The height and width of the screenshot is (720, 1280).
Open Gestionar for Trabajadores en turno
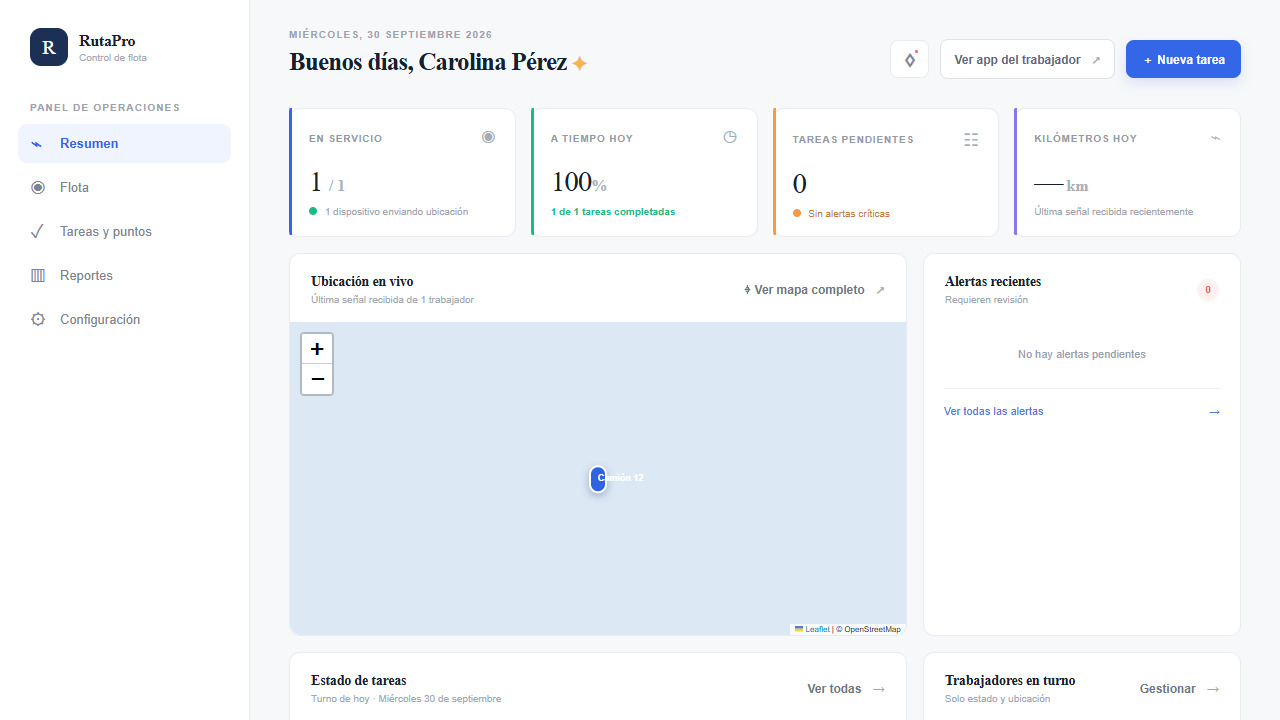click(1179, 689)
